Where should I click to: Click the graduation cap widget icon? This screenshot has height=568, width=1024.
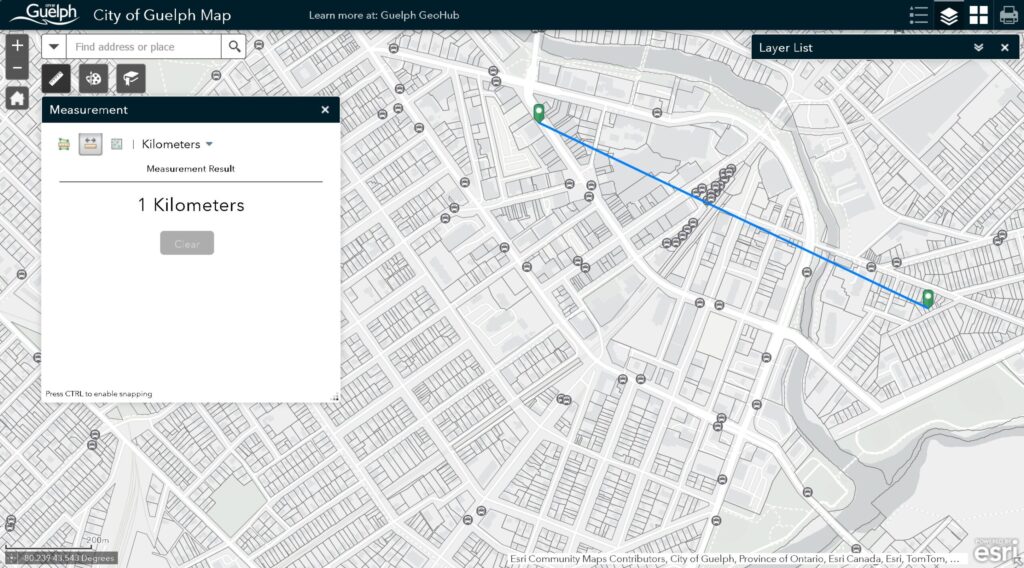coord(130,78)
